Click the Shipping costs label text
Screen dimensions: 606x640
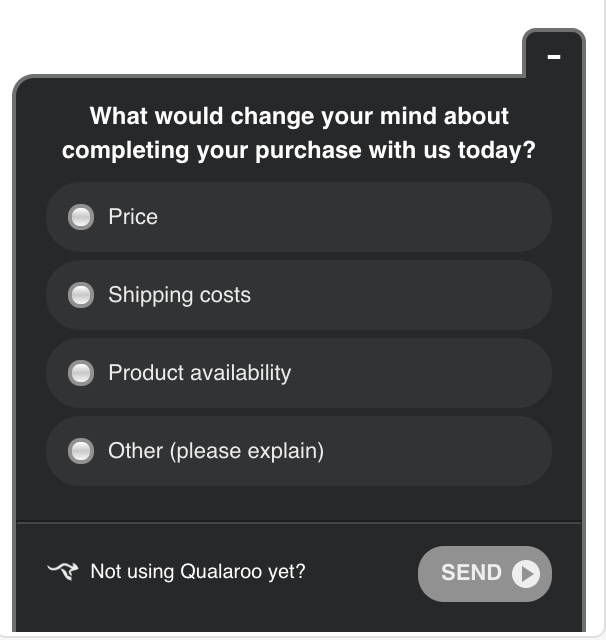click(x=180, y=296)
